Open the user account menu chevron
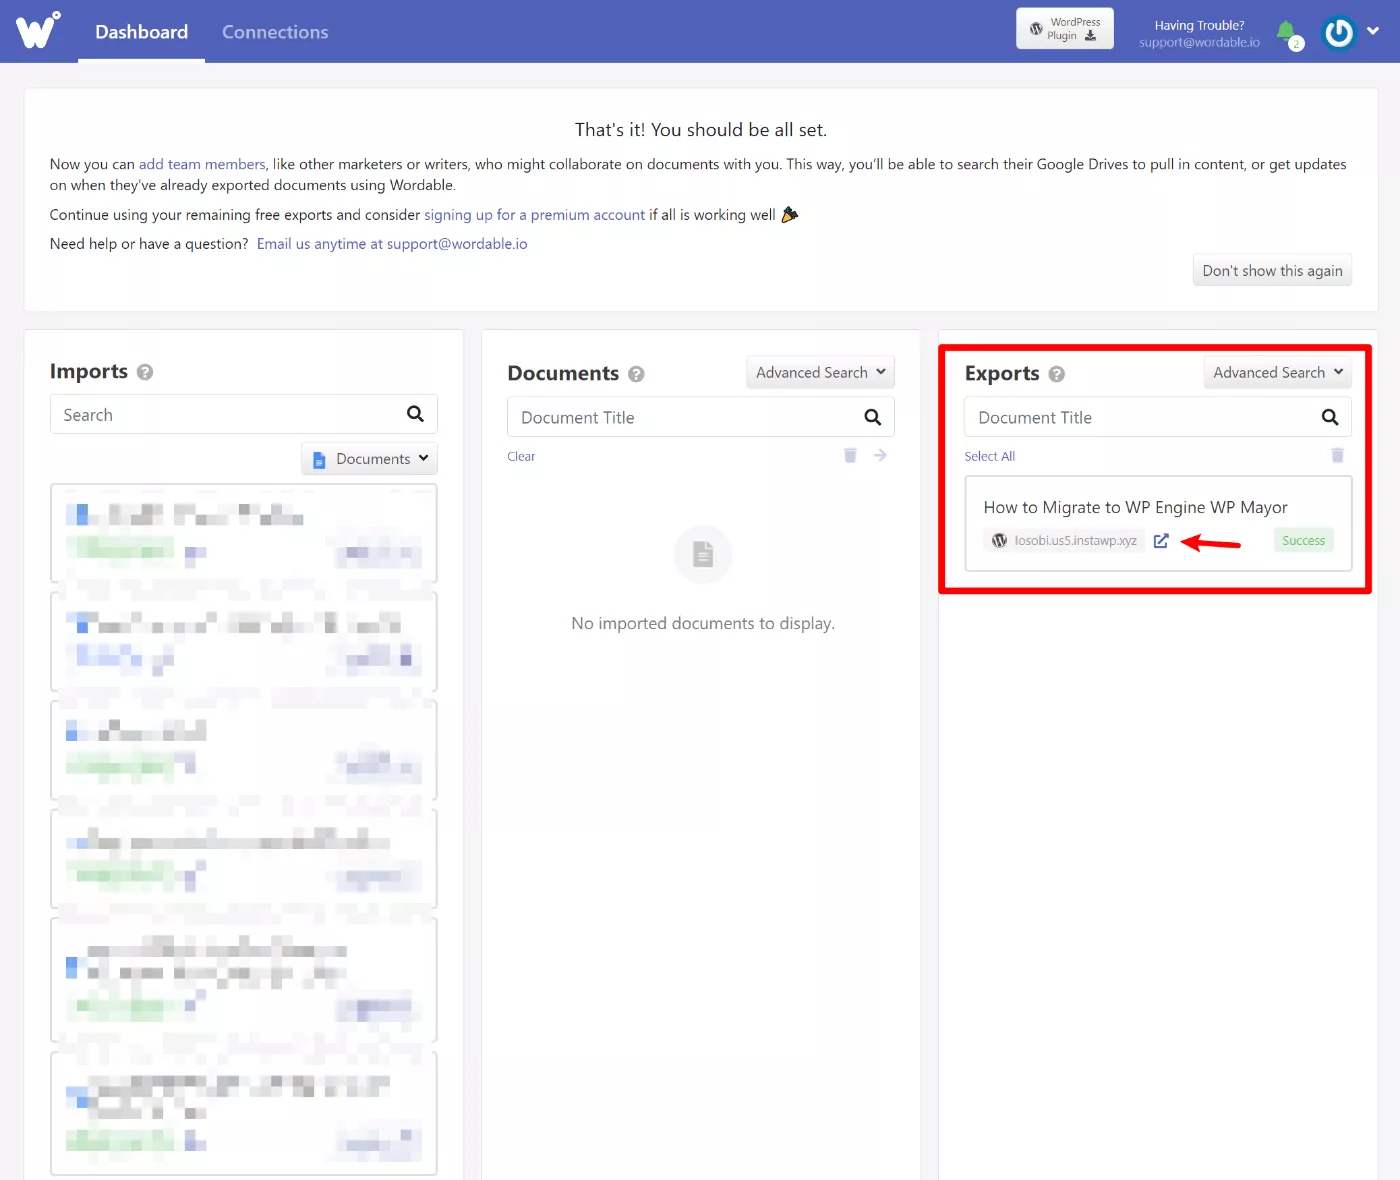The width and height of the screenshot is (1400, 1180). click(x=1373, y=31)
